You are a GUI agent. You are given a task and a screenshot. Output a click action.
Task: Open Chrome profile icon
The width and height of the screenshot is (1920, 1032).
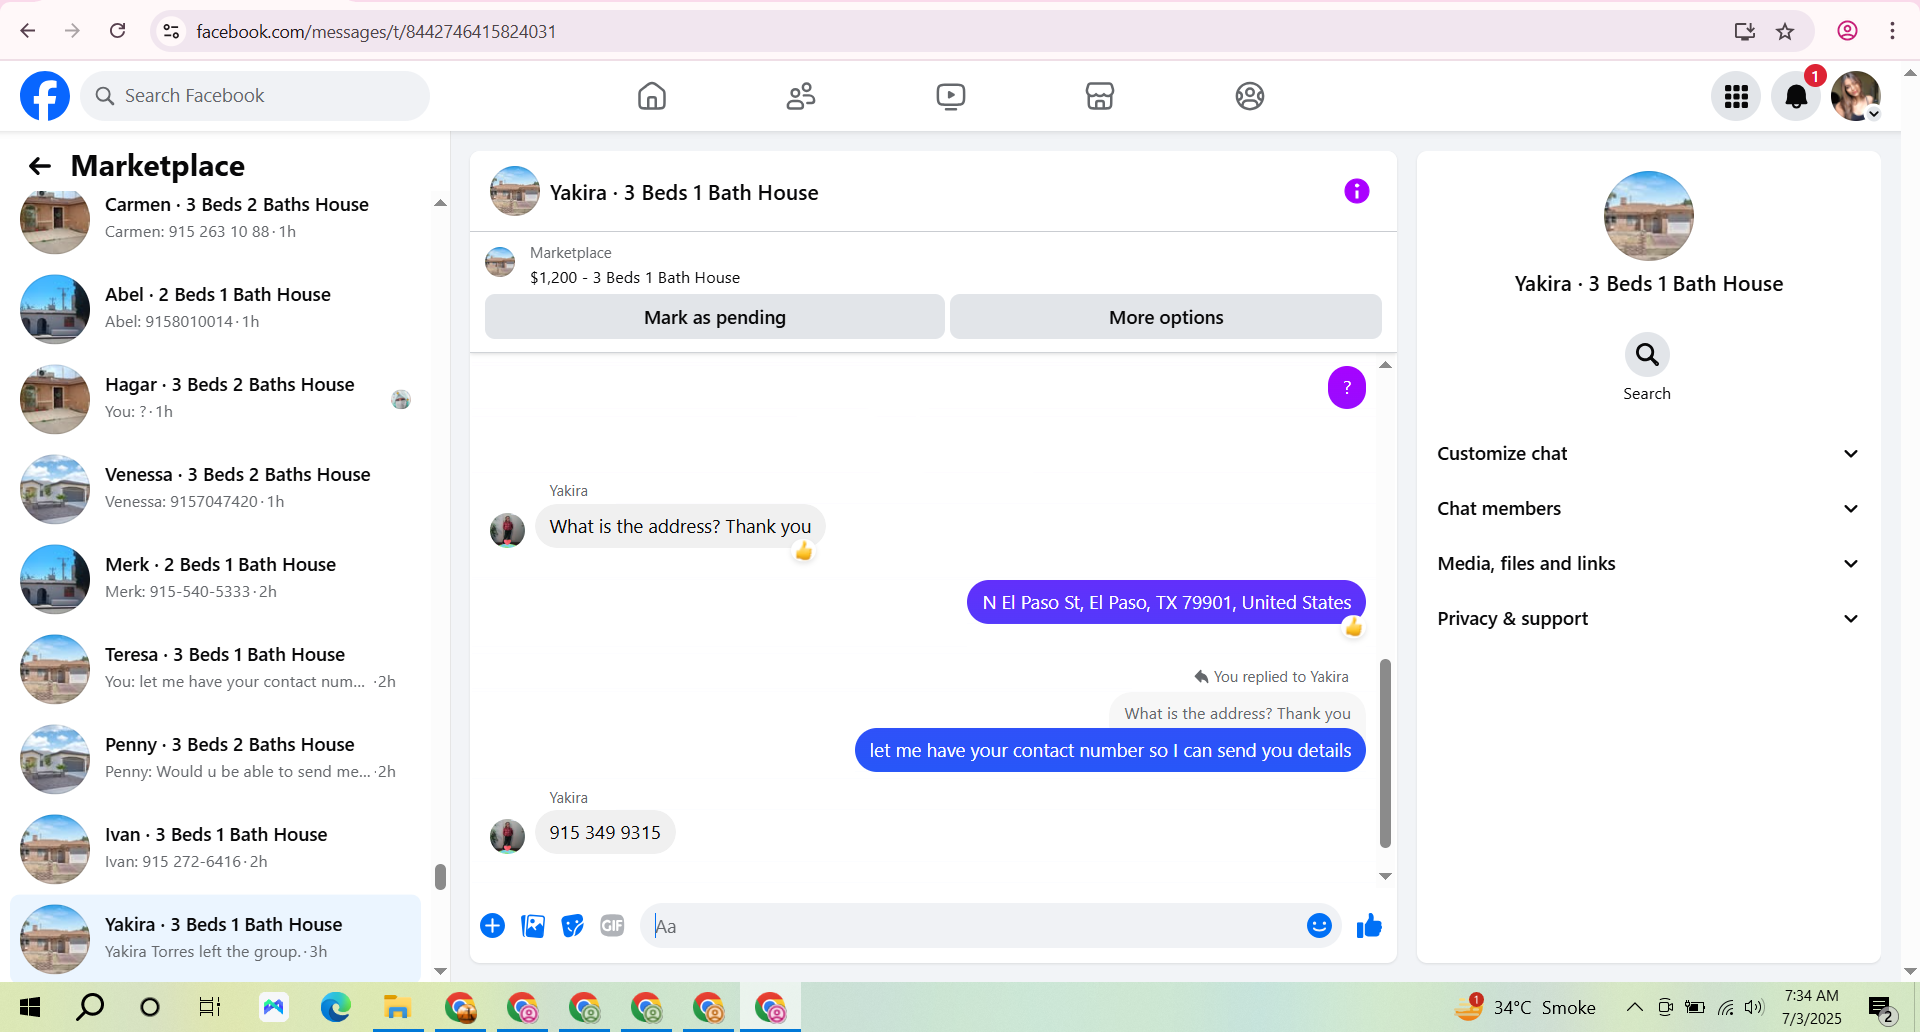coord(1847,31)
